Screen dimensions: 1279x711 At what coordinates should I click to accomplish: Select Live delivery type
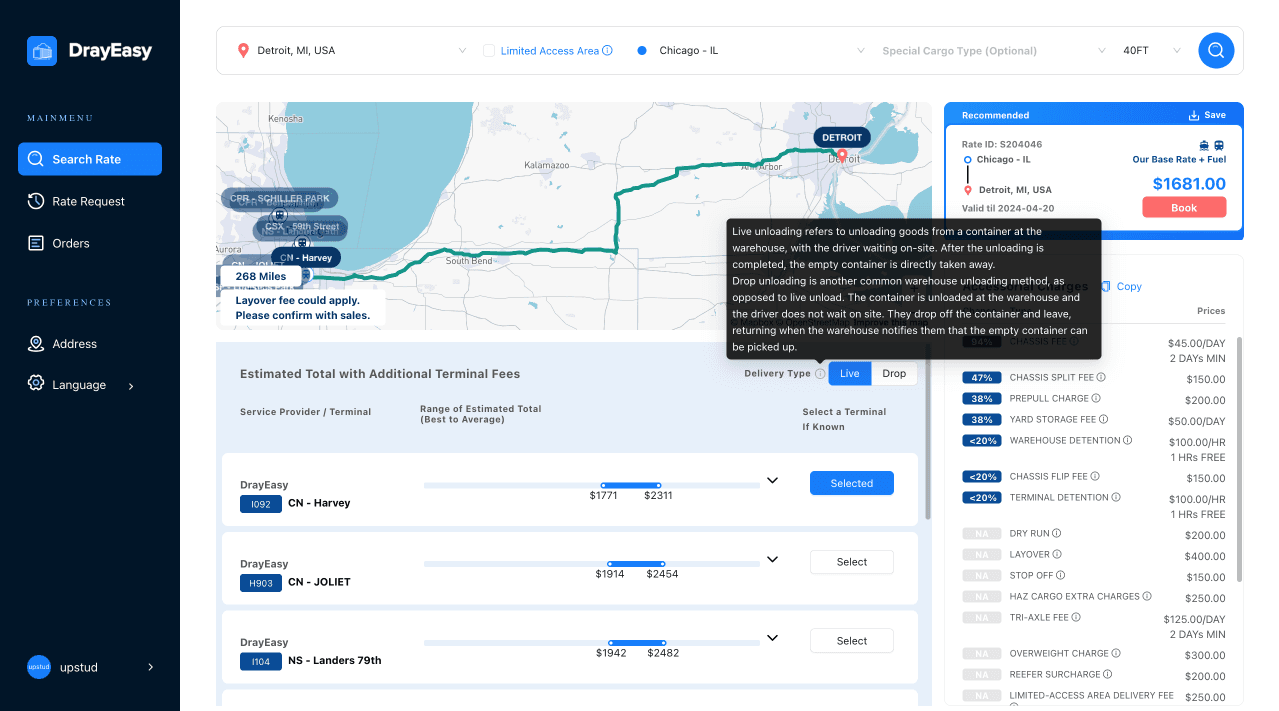(850, 374)
